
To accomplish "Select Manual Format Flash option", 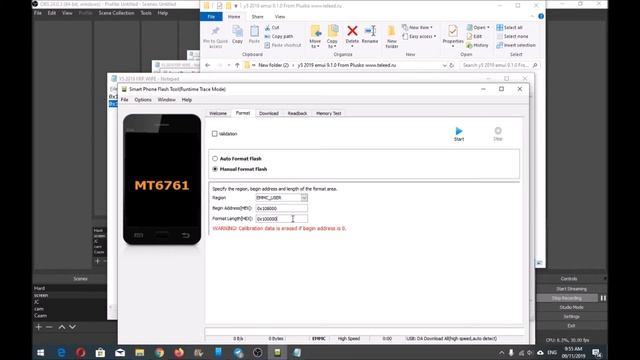I will coord(215,169).
